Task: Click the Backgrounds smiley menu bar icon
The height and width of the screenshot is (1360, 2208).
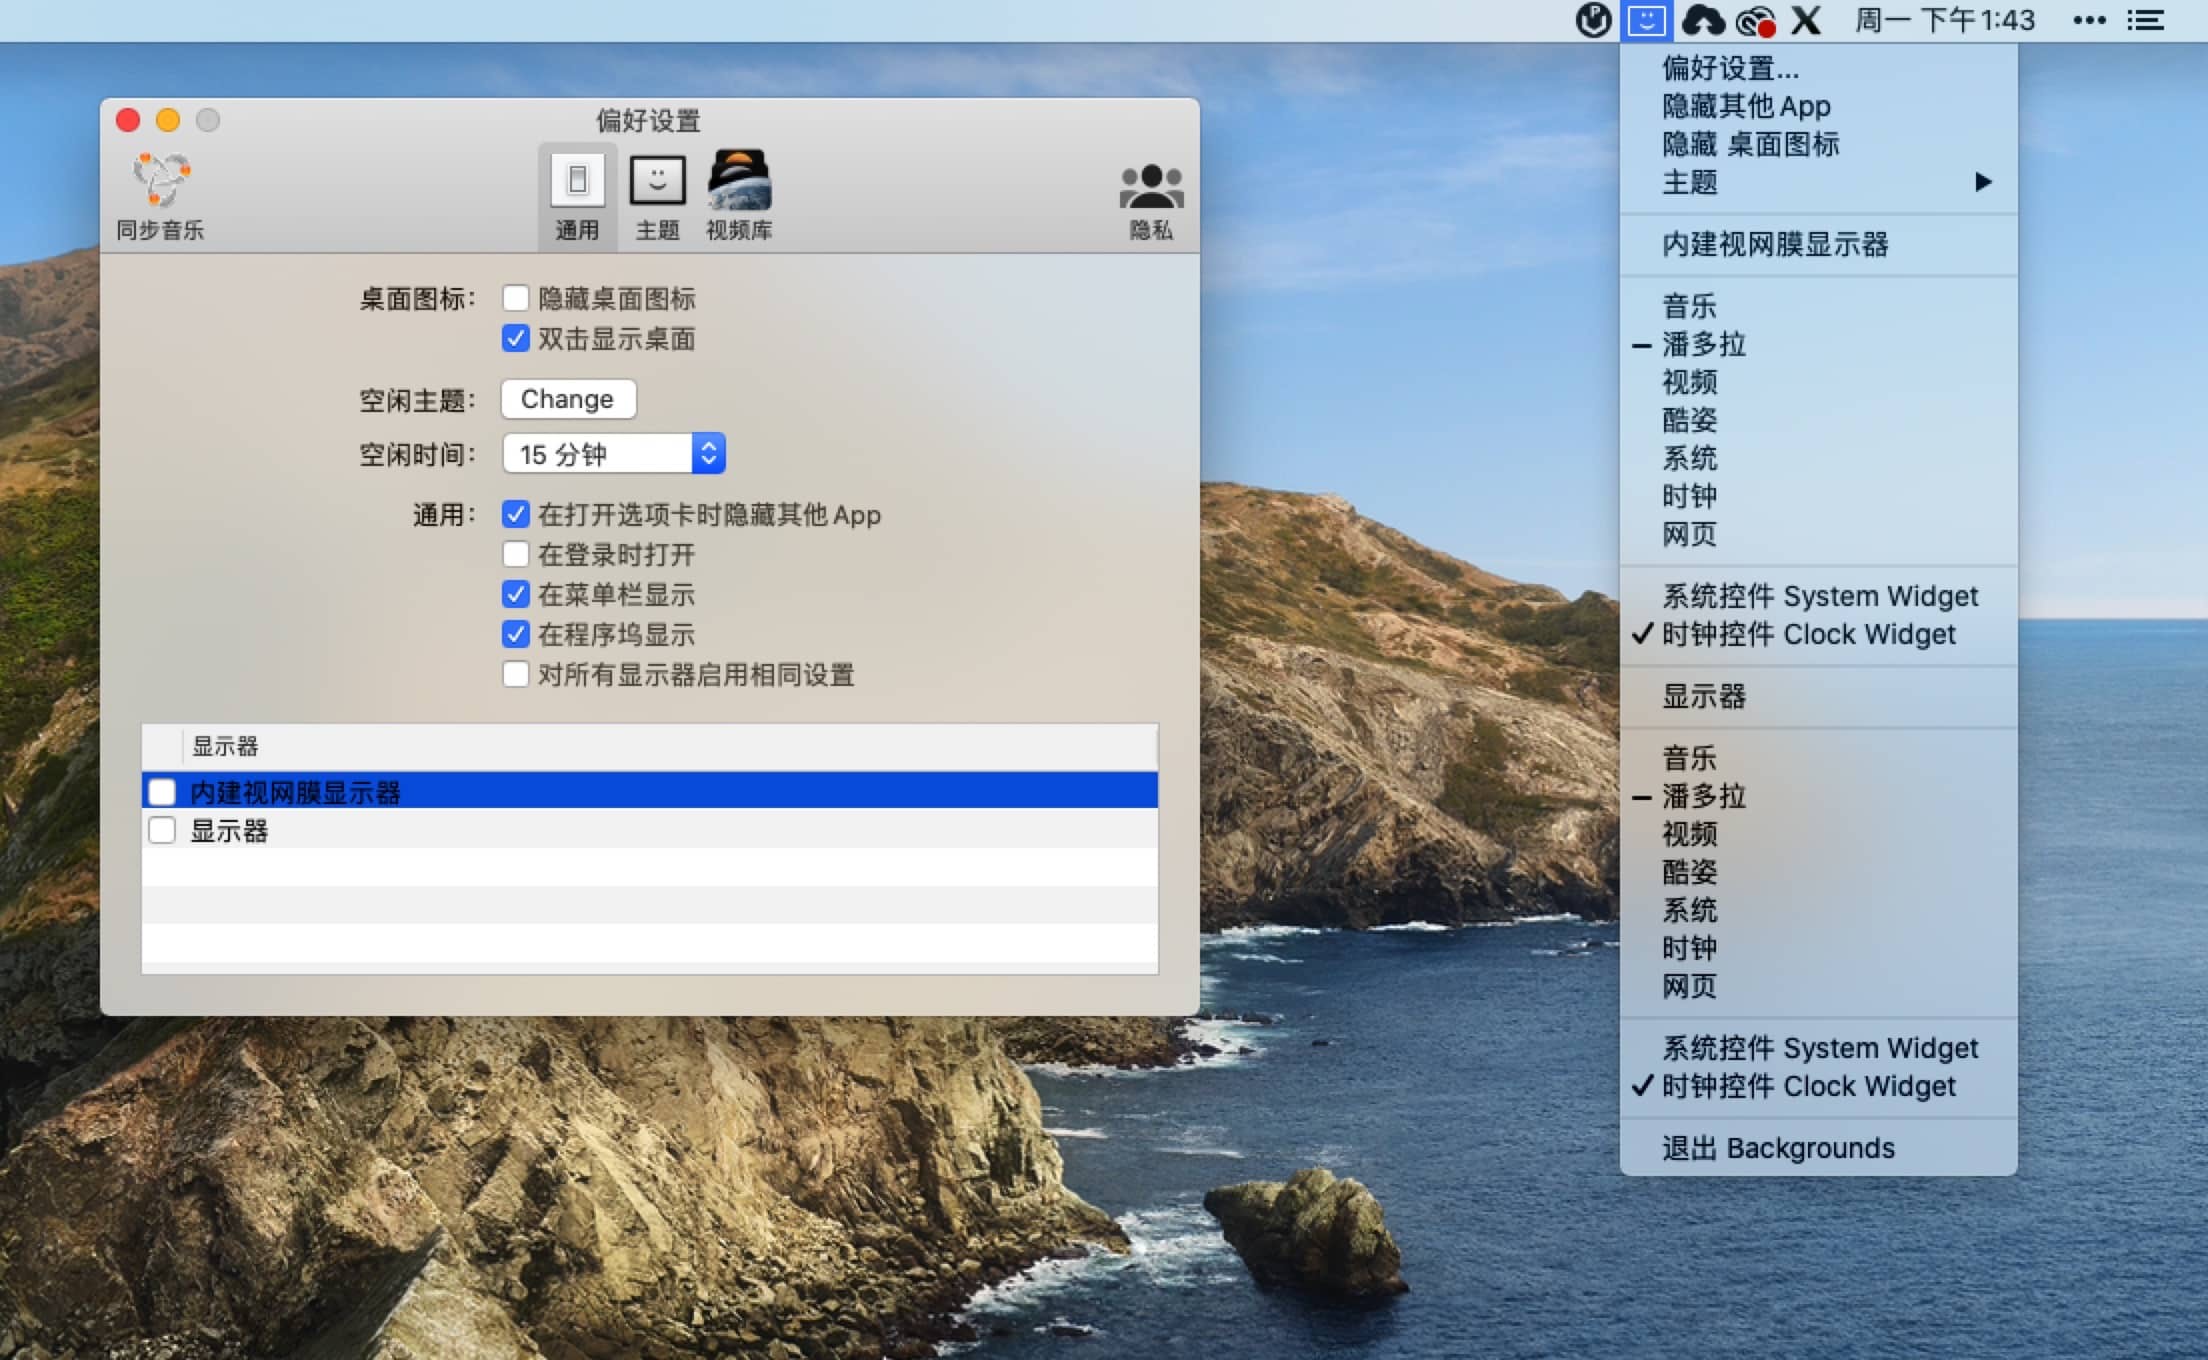Action: coord(1645,20)
